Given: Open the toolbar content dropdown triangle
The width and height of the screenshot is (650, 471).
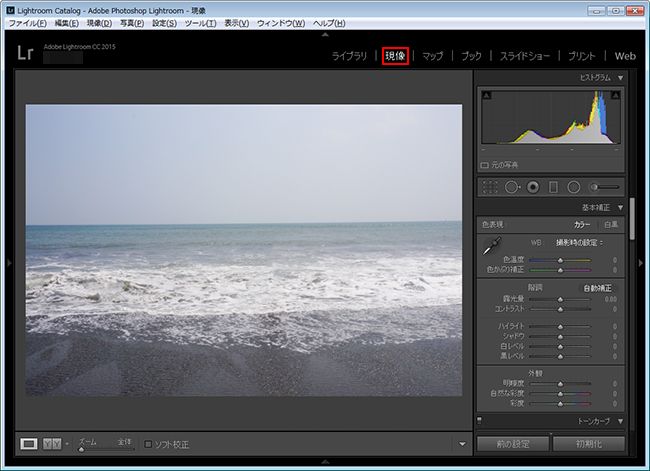Looking at the screenshot, I should point(462,444).
